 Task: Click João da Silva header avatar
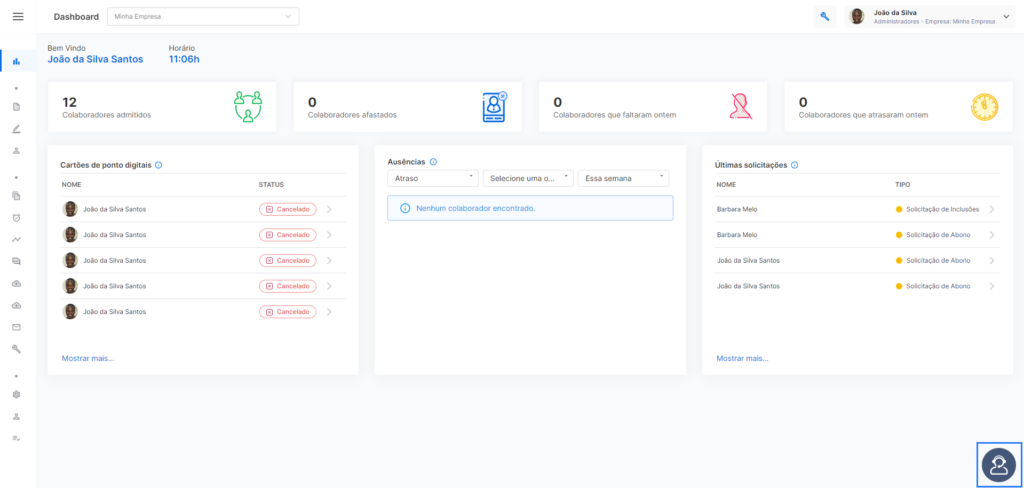coord(857,17)
